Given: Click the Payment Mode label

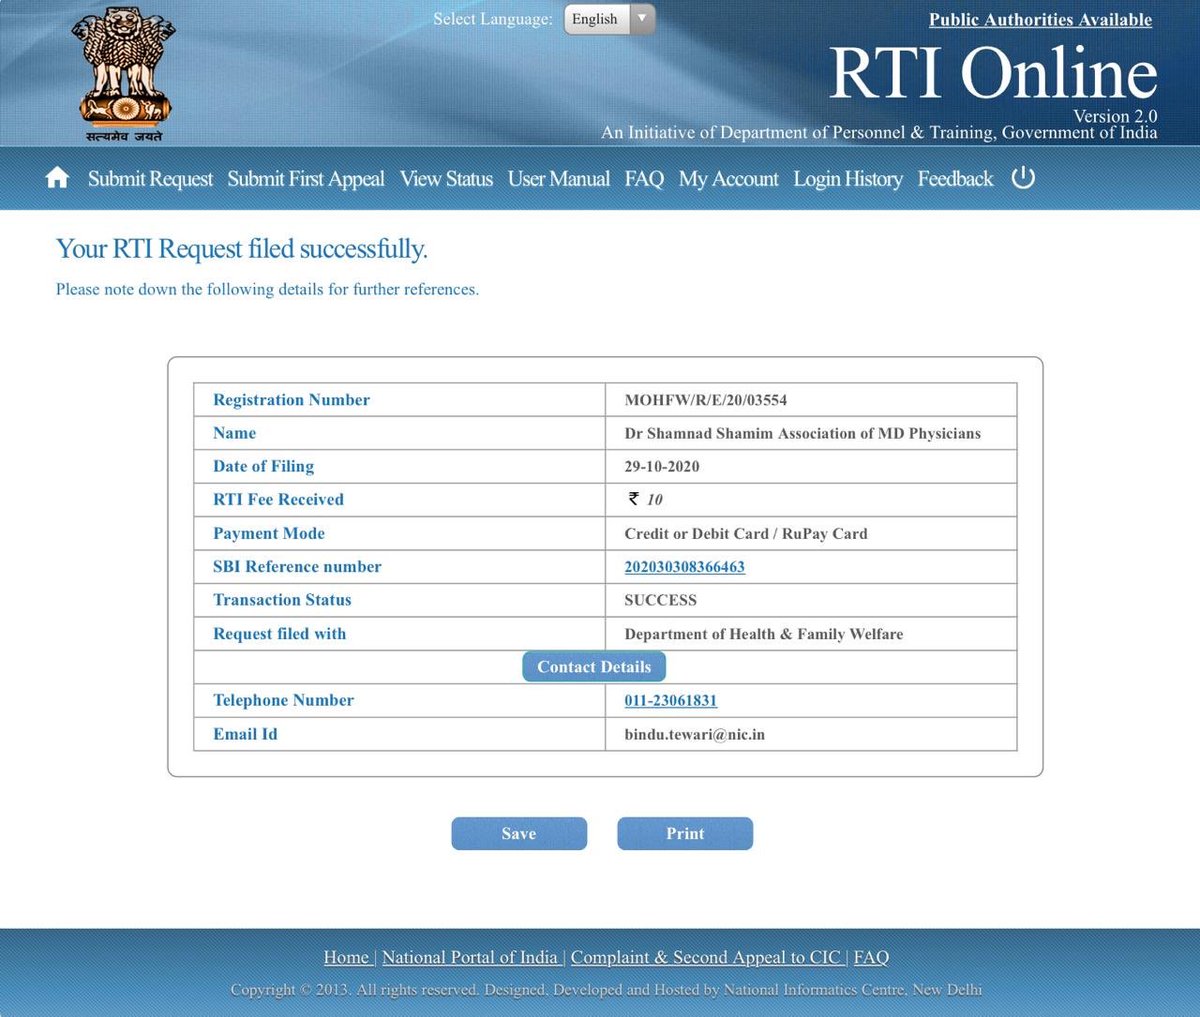Looking at the screenshot, I should pos(269,534).
